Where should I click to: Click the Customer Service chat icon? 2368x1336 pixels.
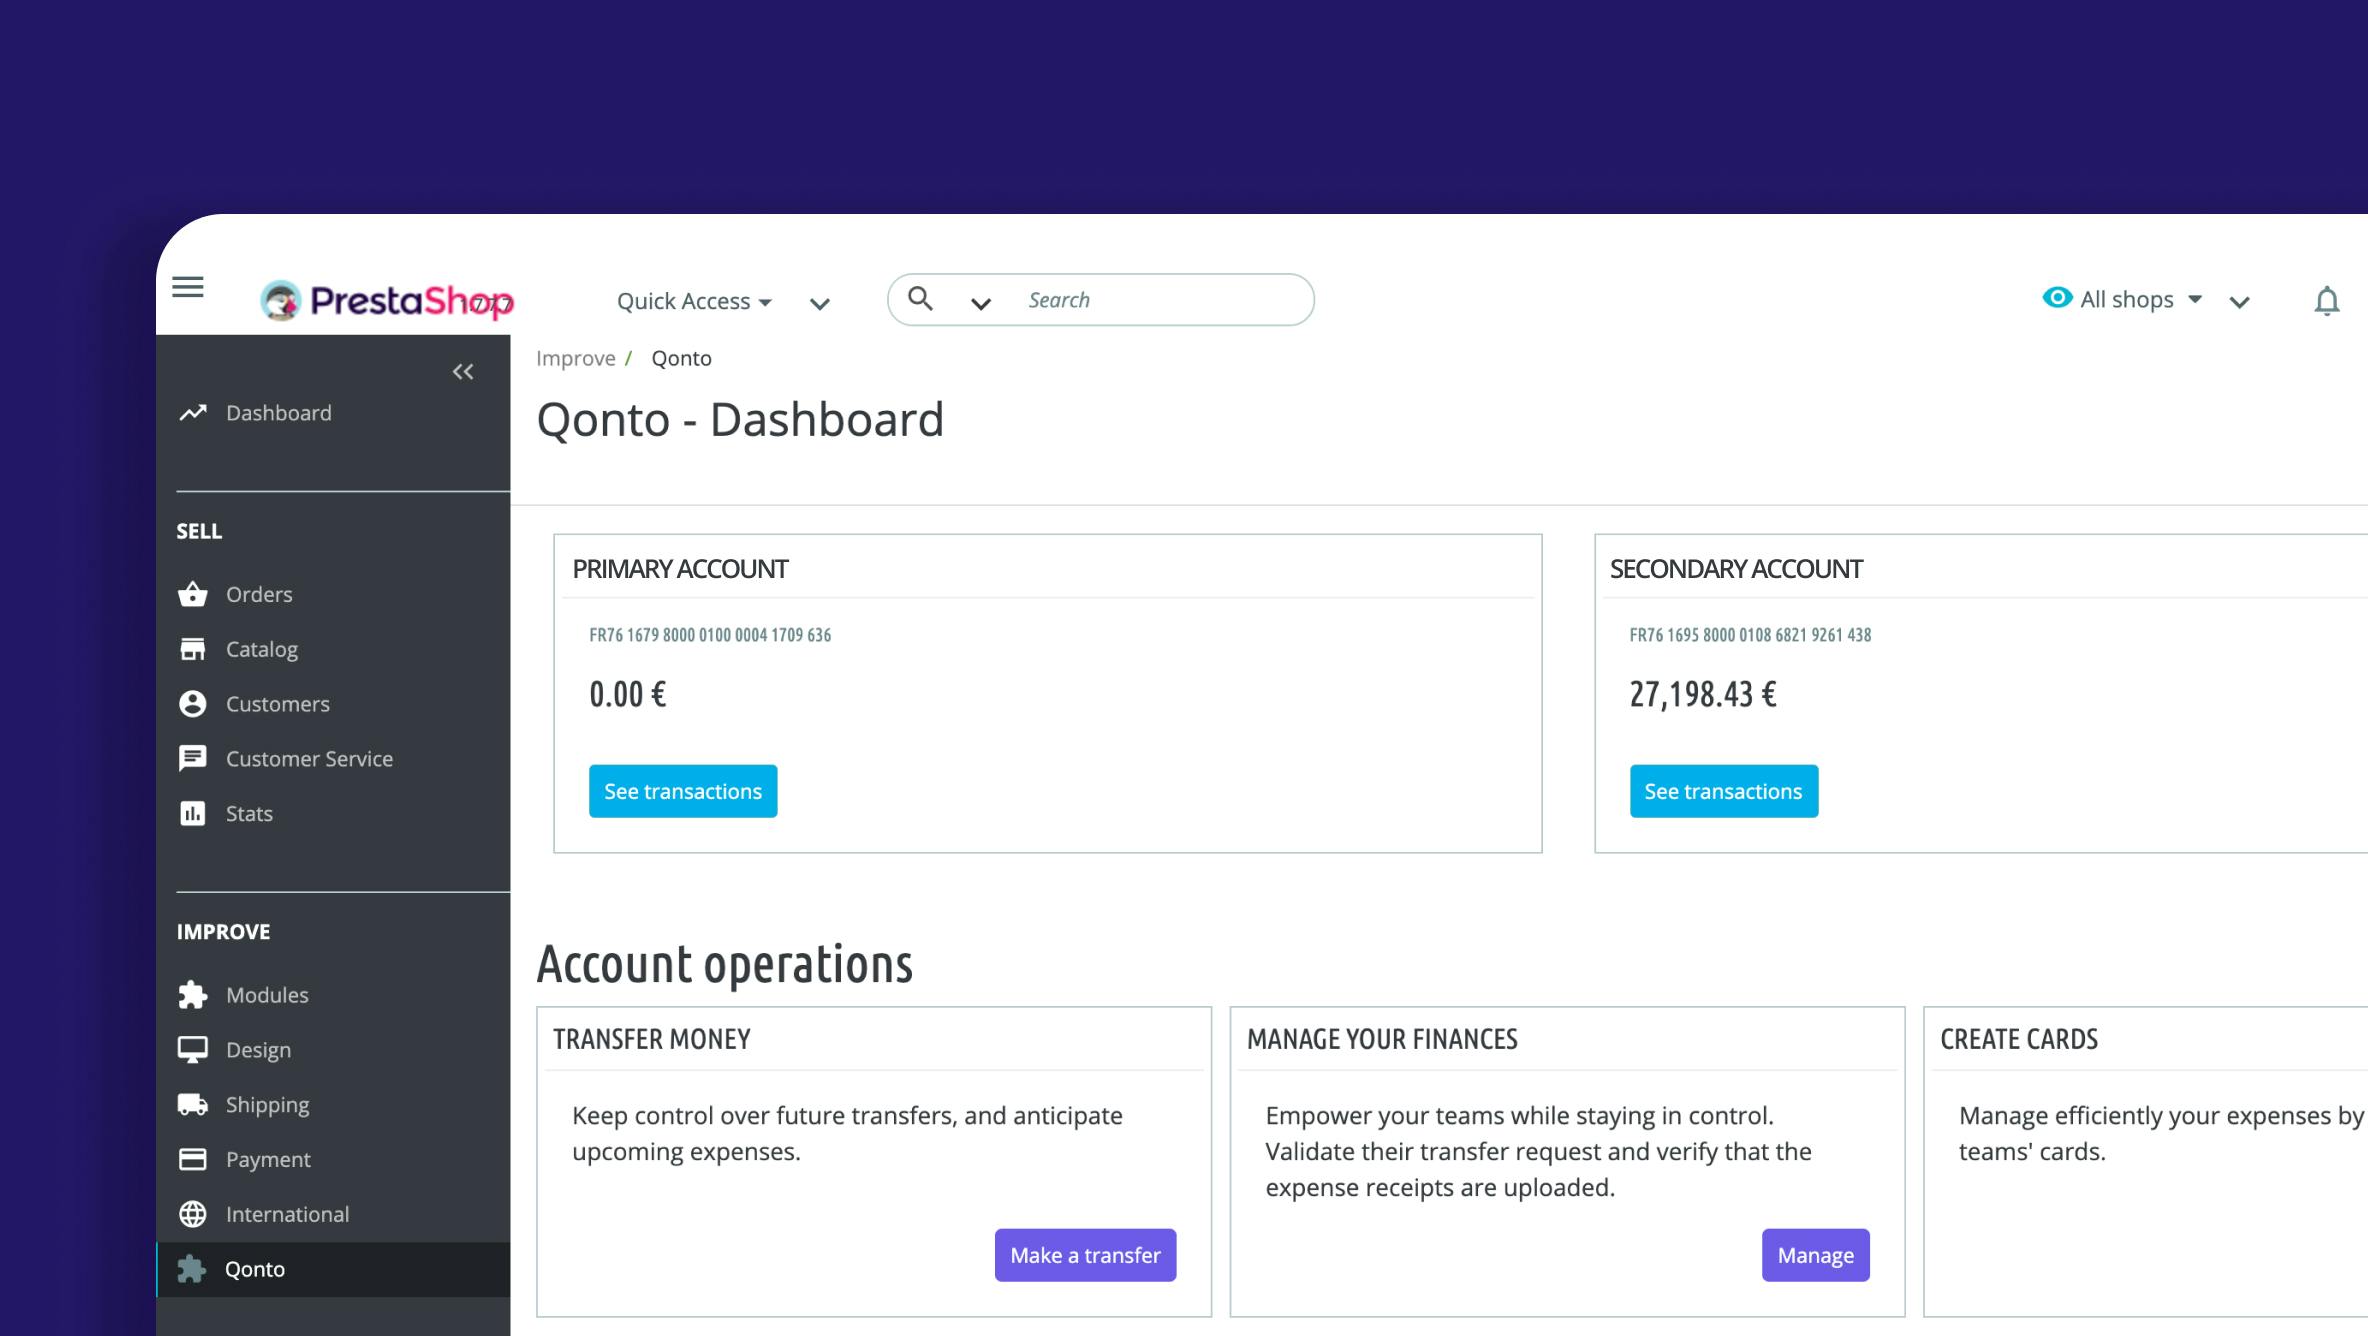(193, 759)
